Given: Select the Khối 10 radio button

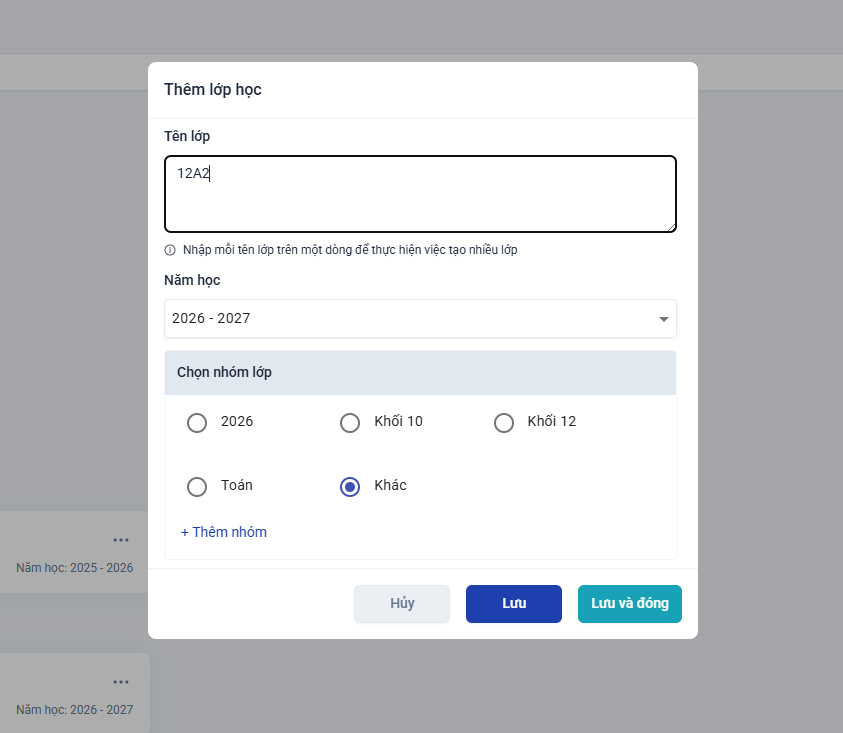Looking at the screenshot, I should click(350, 423).
